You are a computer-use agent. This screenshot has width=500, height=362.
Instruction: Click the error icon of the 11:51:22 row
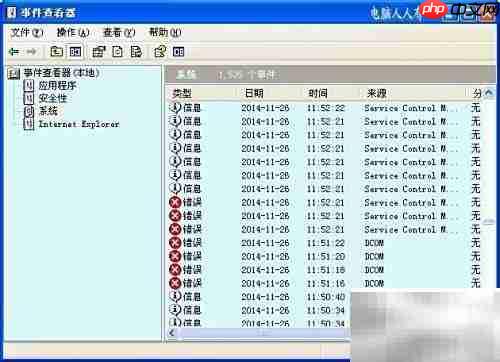click(175, 243)
